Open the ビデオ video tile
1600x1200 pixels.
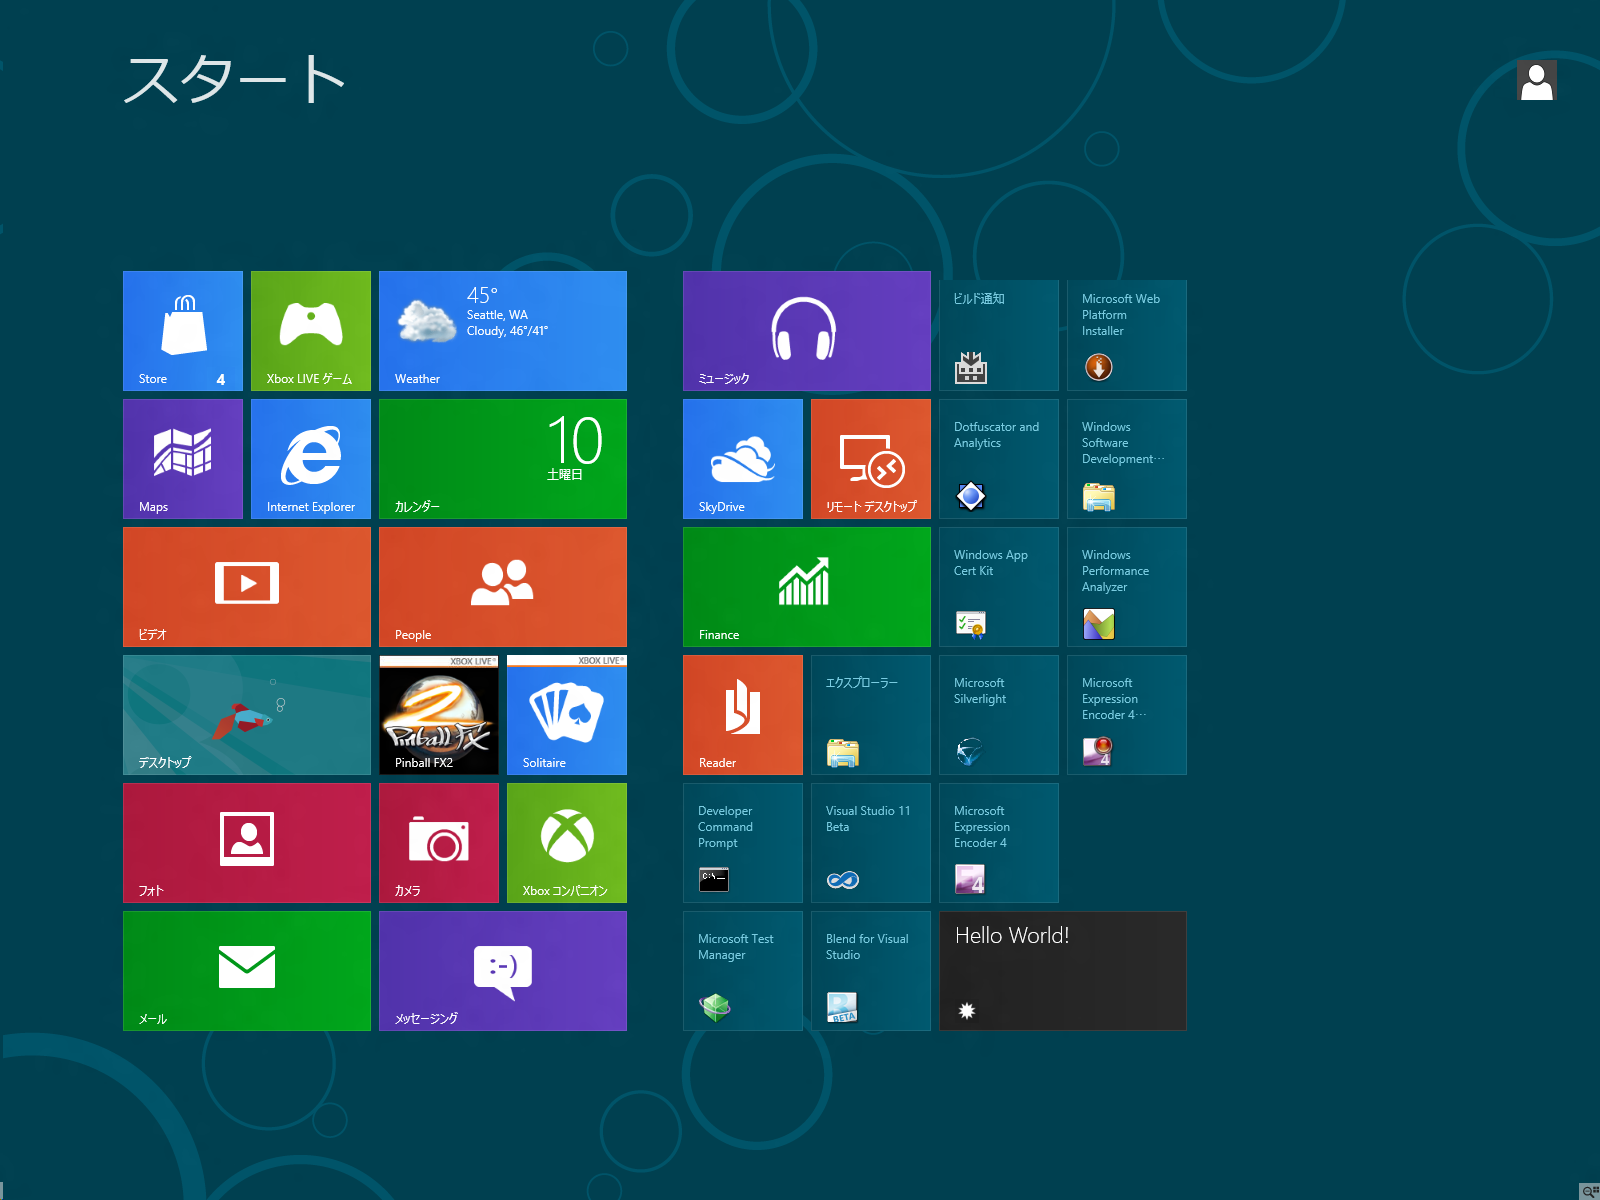click(x=247, y=587)
